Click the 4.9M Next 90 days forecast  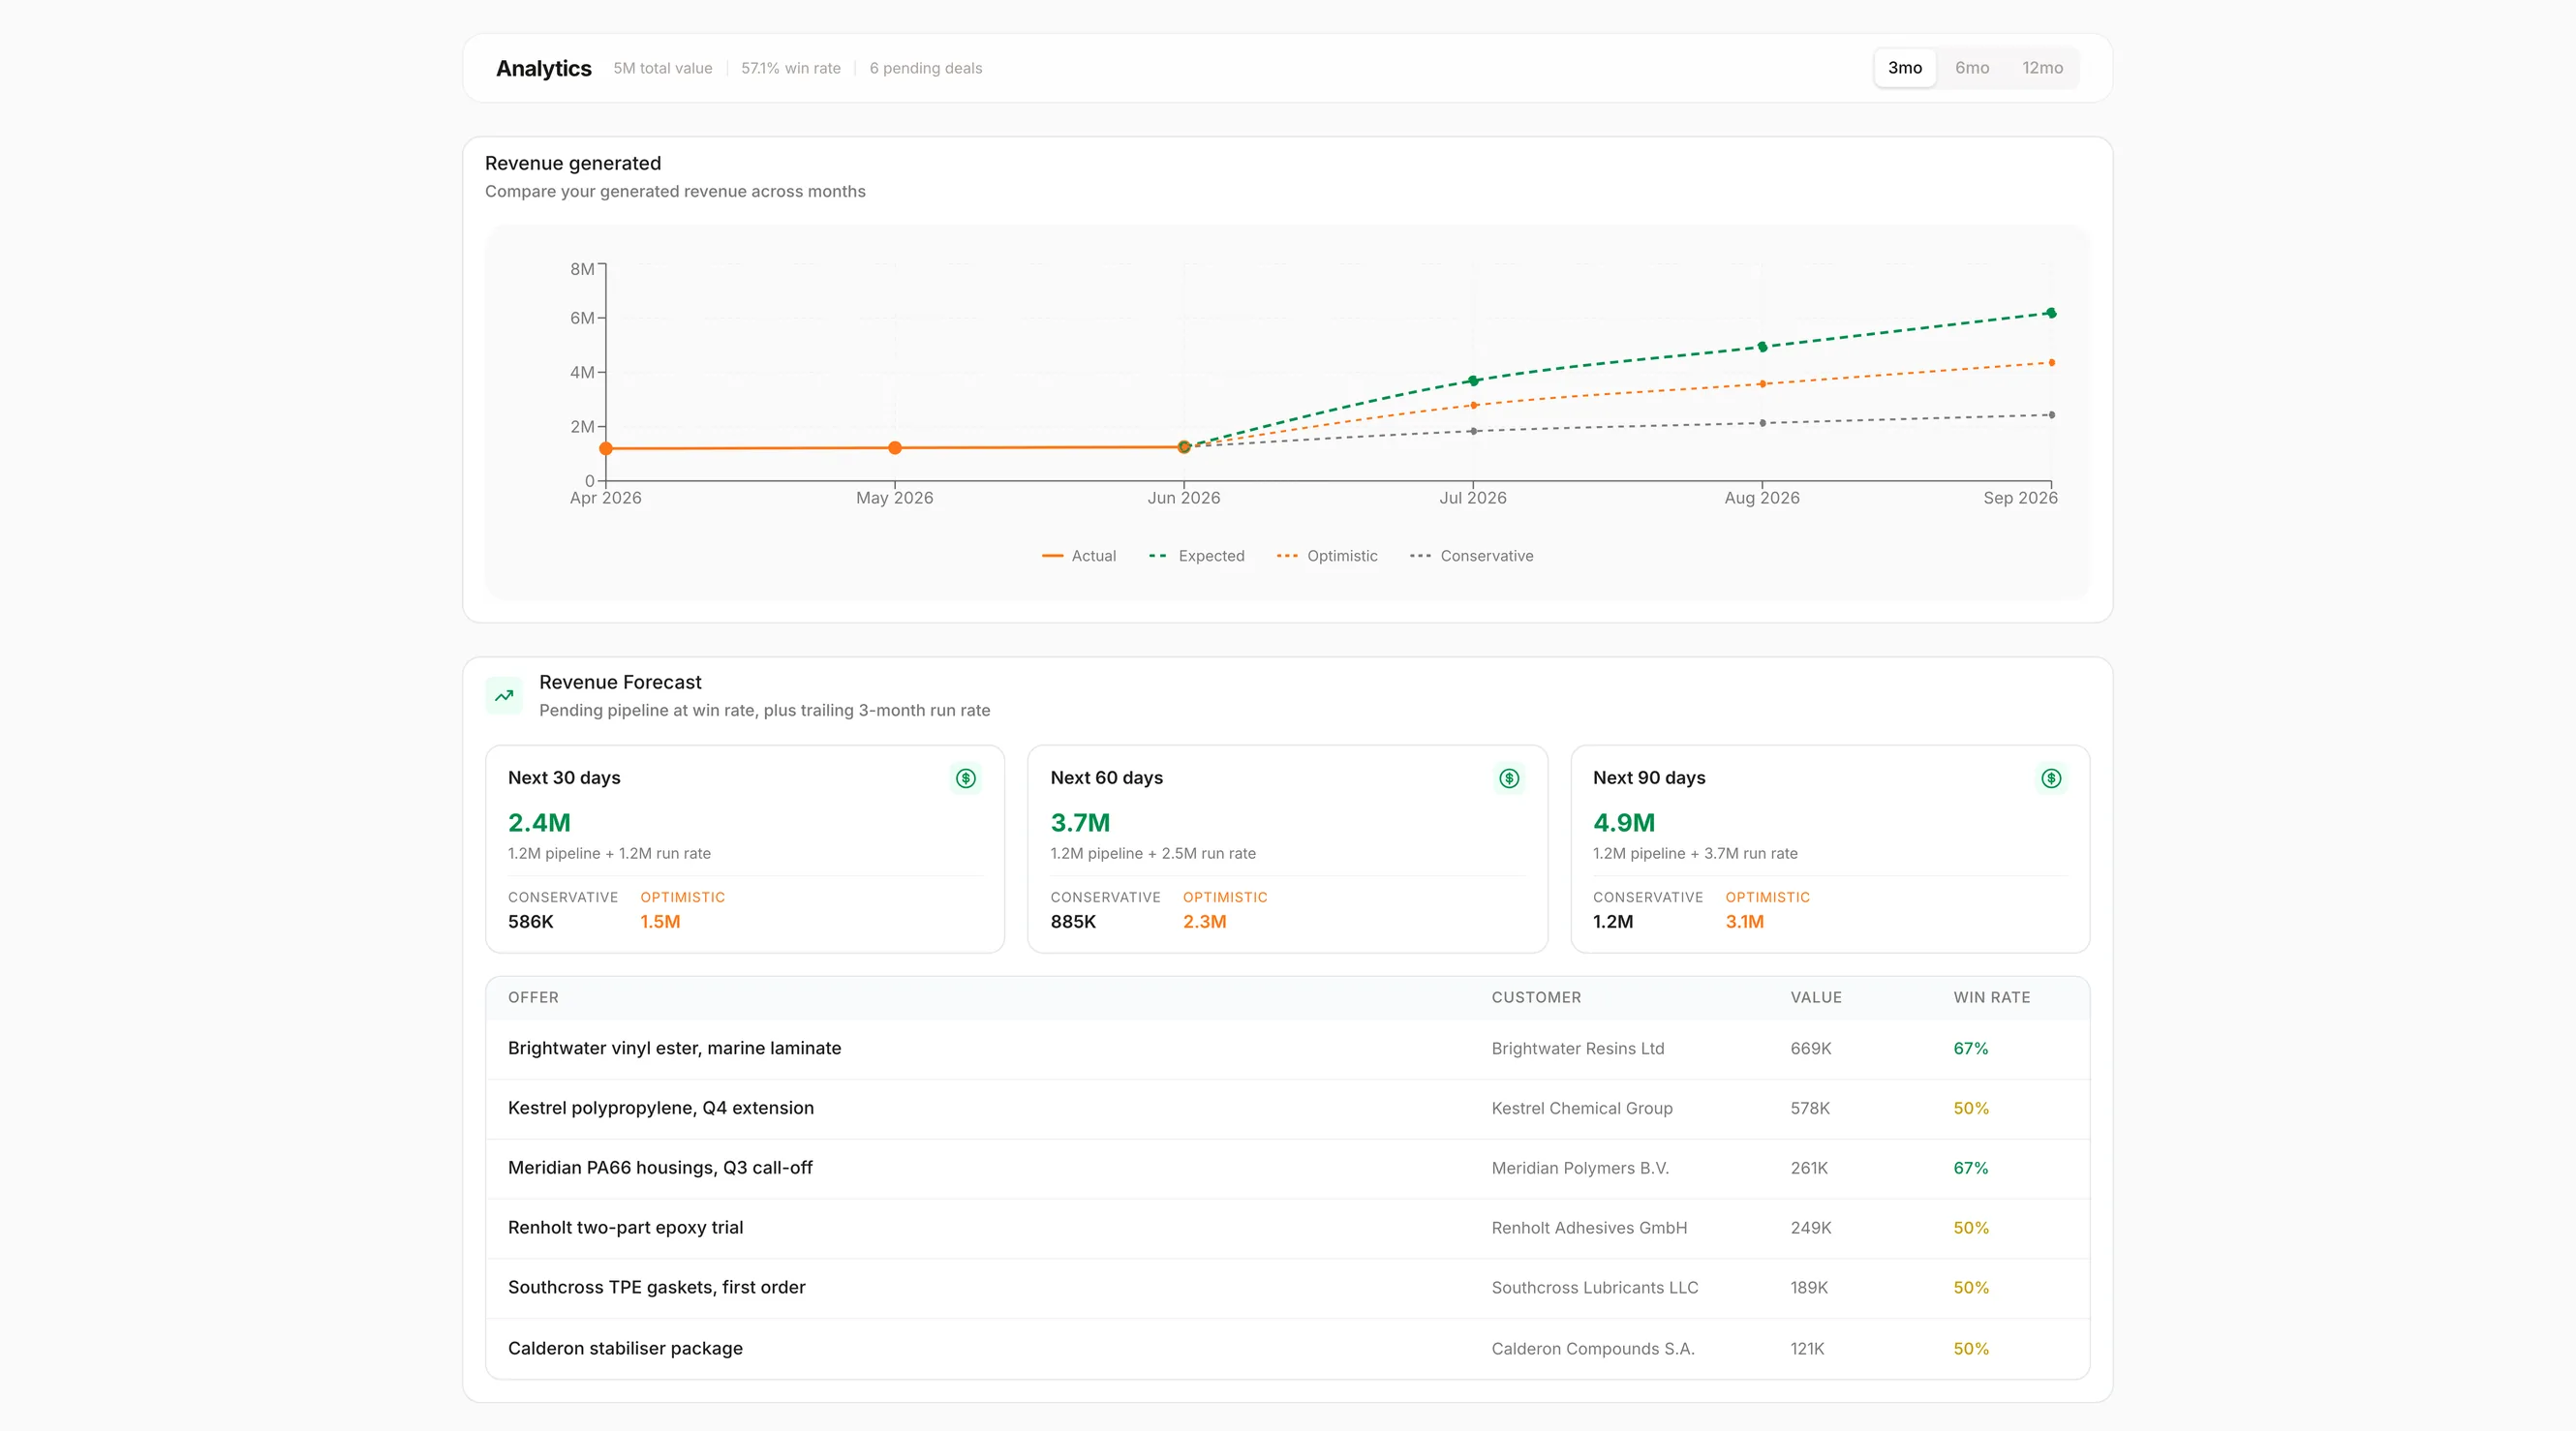point(1624,823)
